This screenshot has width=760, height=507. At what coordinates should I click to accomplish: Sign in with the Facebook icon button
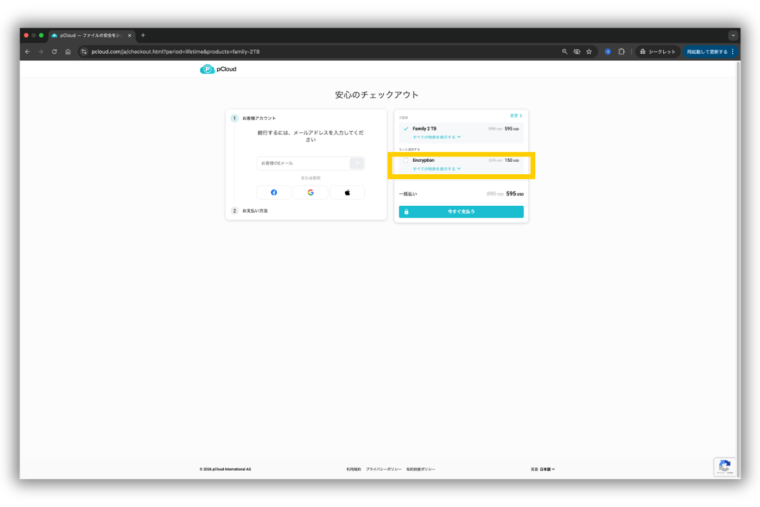[x=274, y=192]
